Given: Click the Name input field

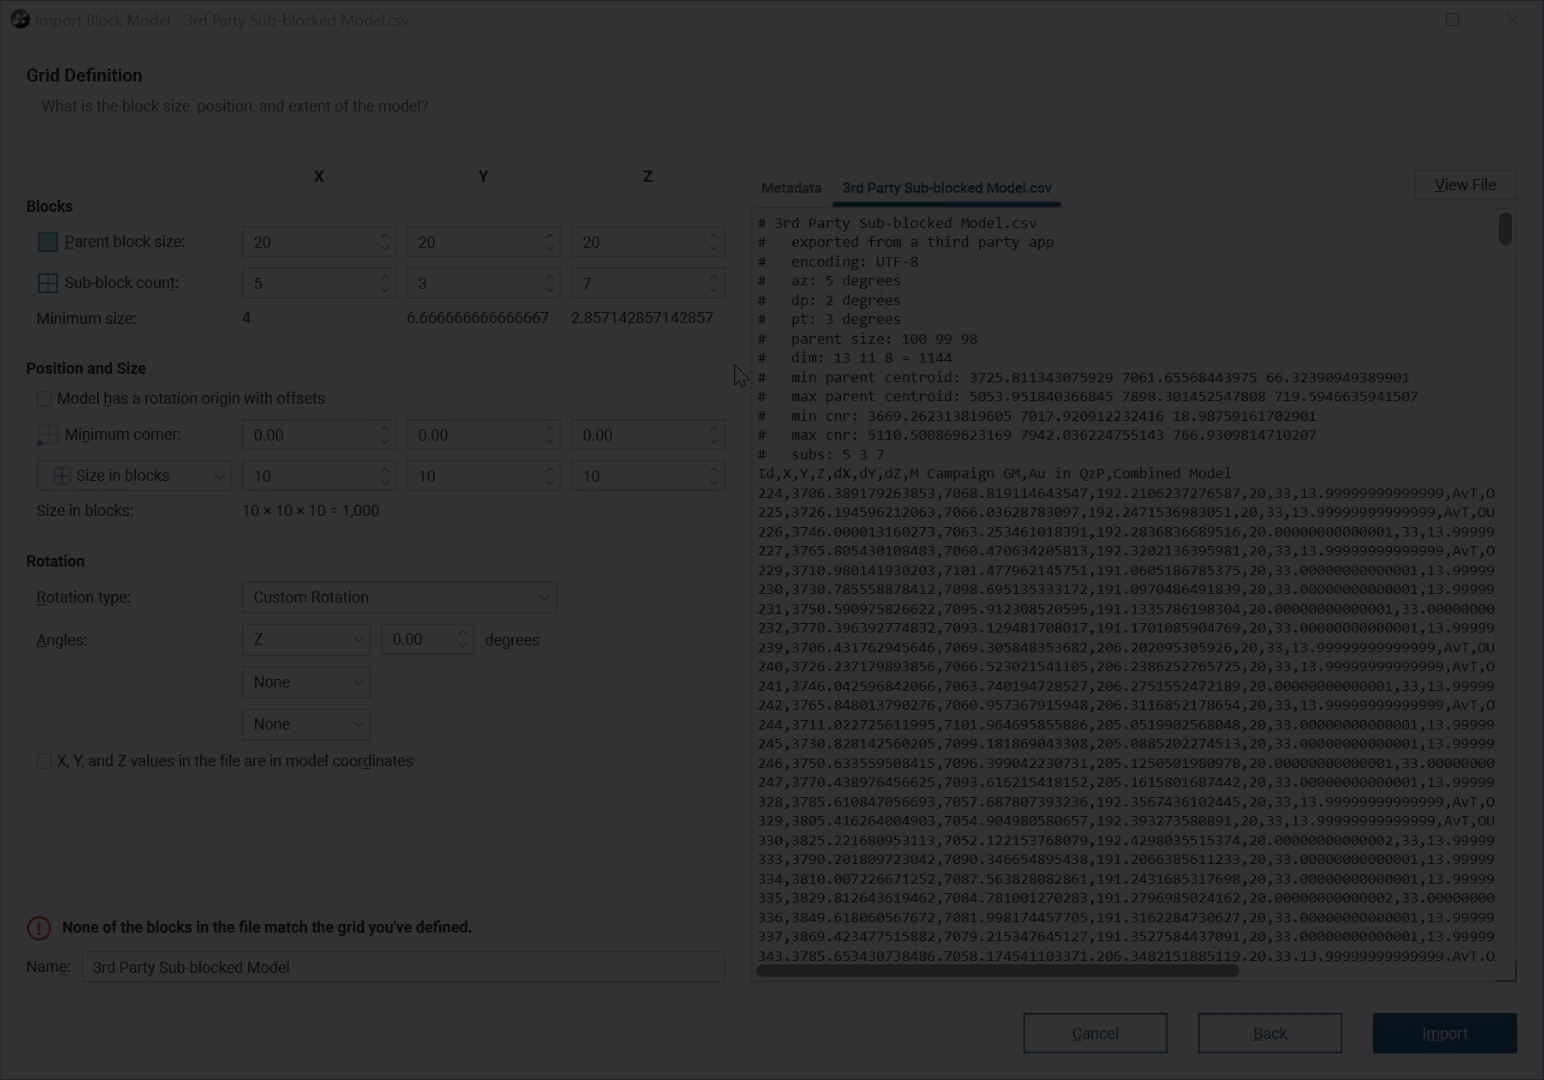Looking at the screenshot, I should 403,967.
